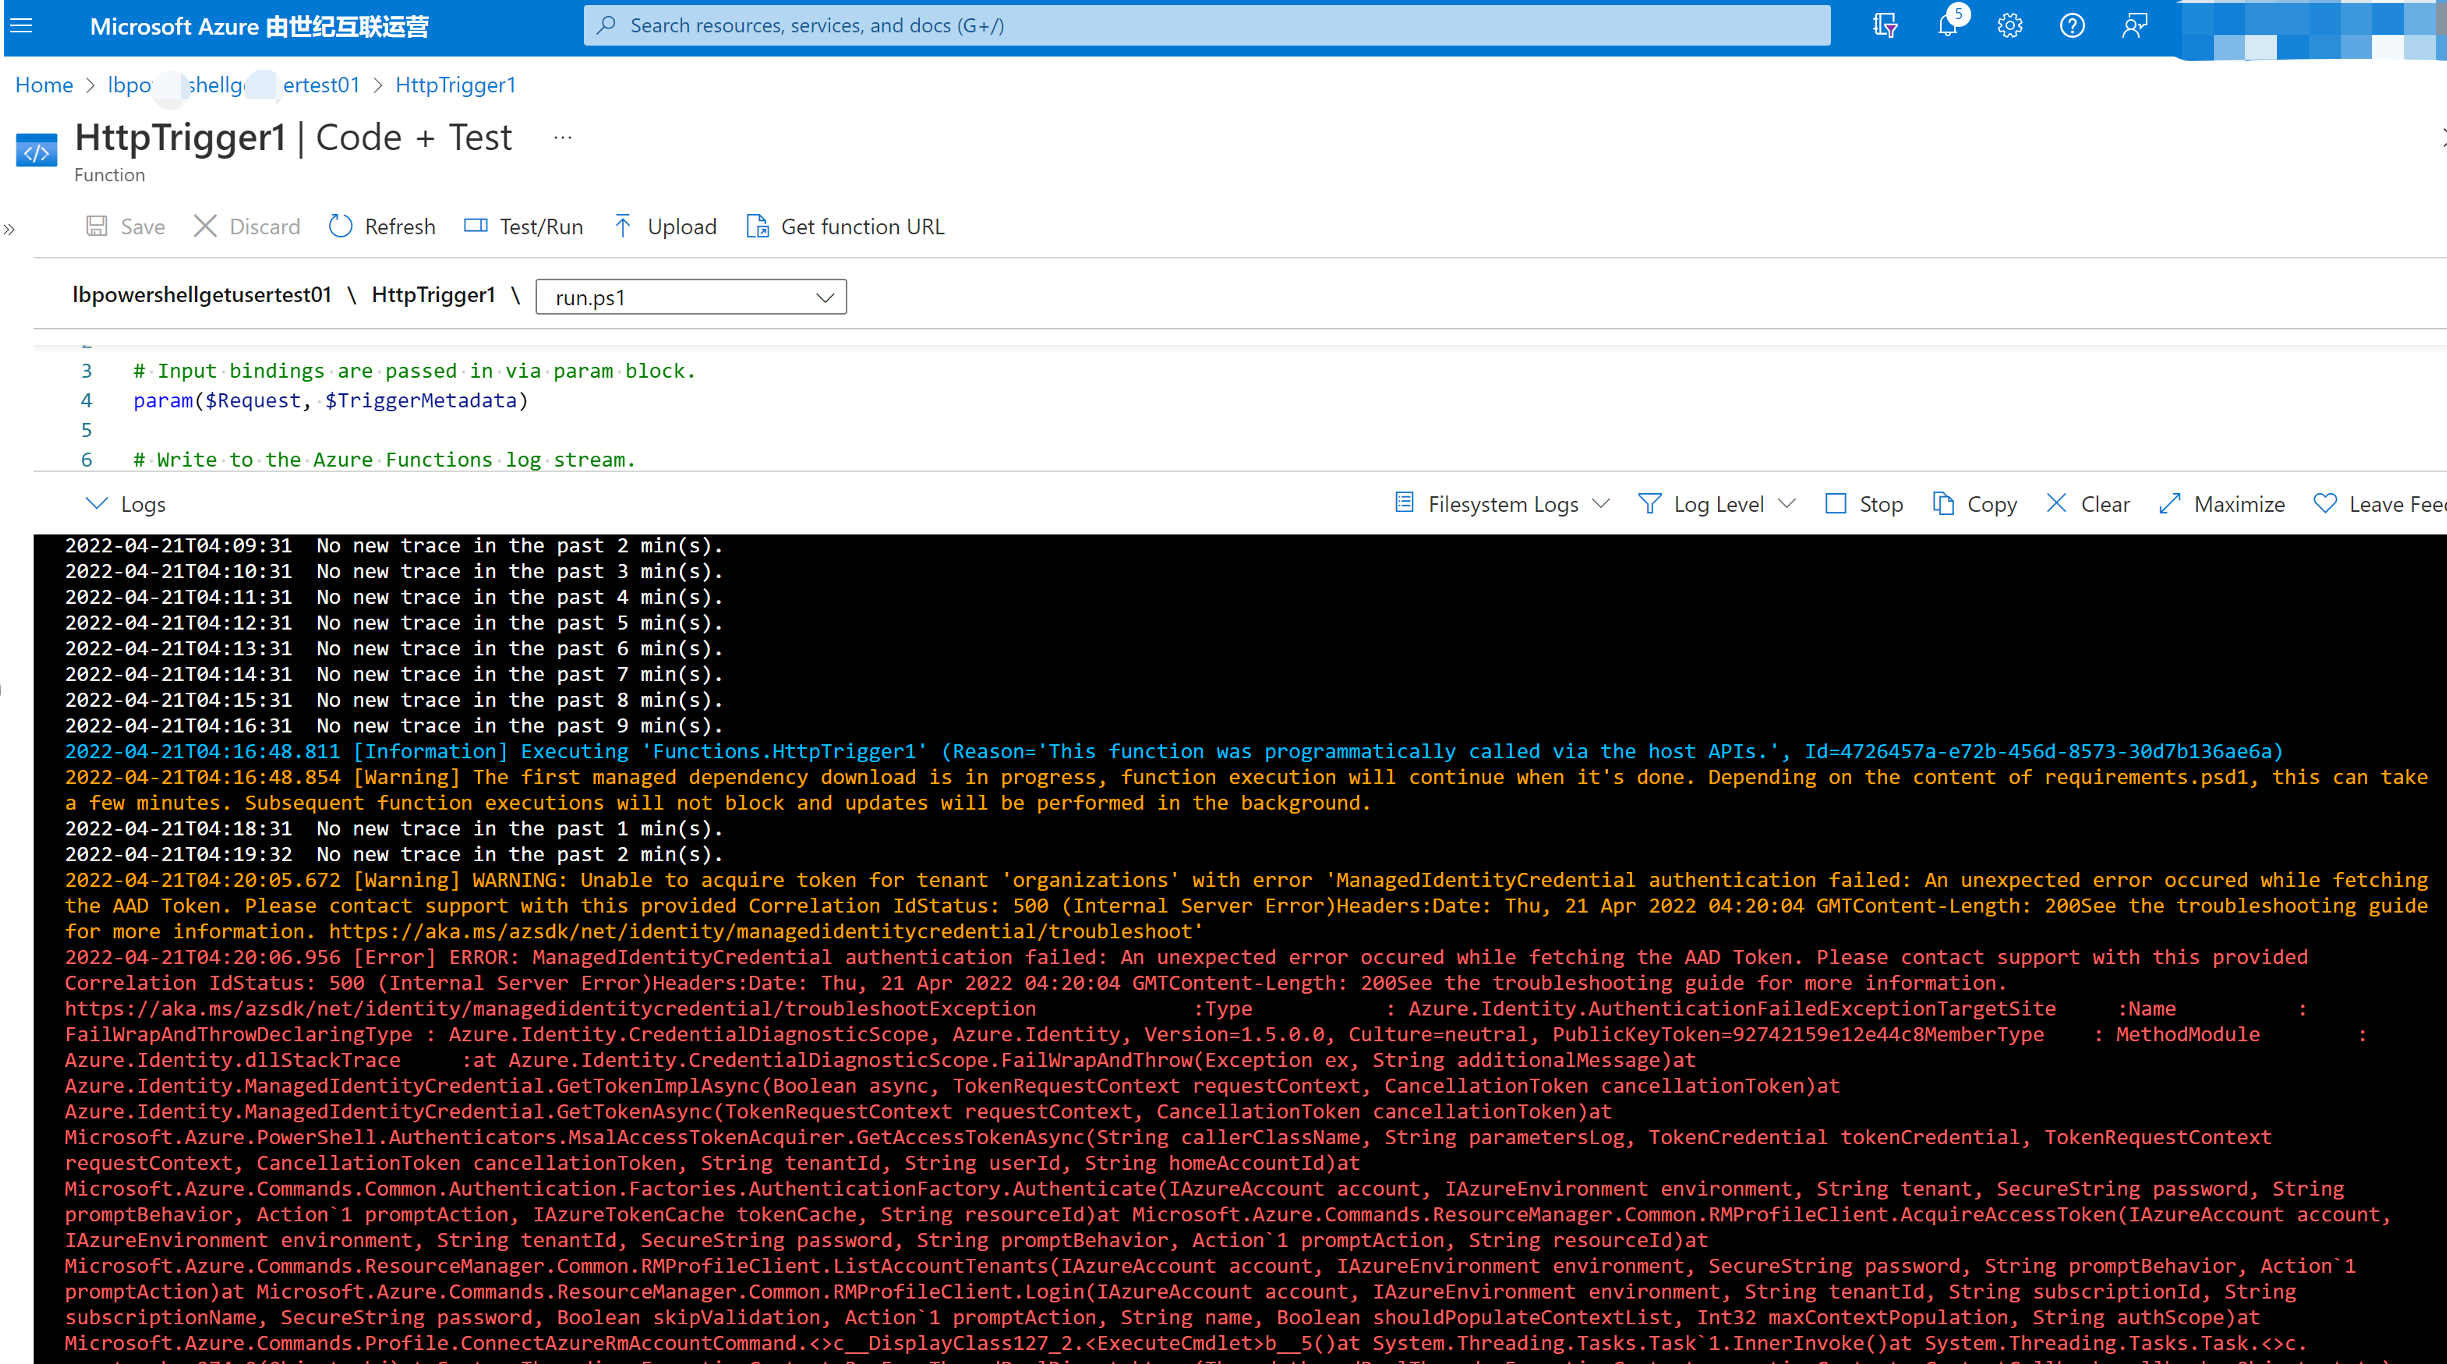The width and height of the screenshot is (2447, 1364).
Task: Open the feedback icon in header
Action: (x=2134, y=26)
